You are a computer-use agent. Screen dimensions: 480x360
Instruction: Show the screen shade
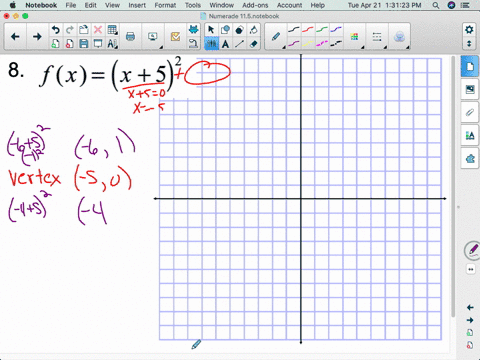pyautogui.click(x=98, y=44)
